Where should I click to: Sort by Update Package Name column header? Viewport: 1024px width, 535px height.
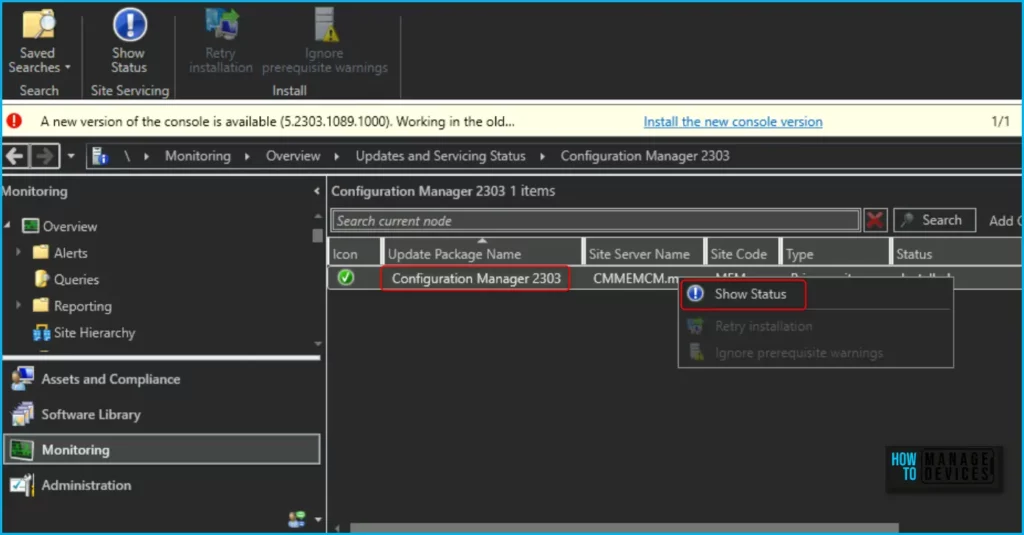482,254
